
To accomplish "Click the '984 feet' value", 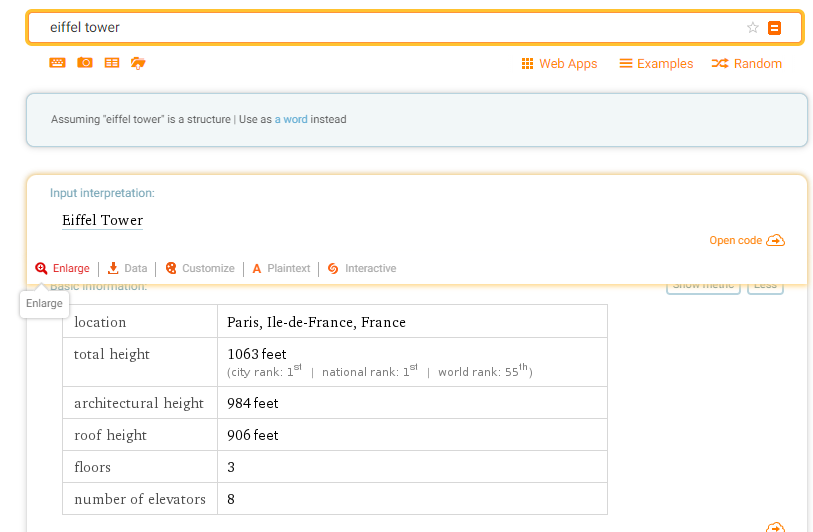I will tap(253, 403).
